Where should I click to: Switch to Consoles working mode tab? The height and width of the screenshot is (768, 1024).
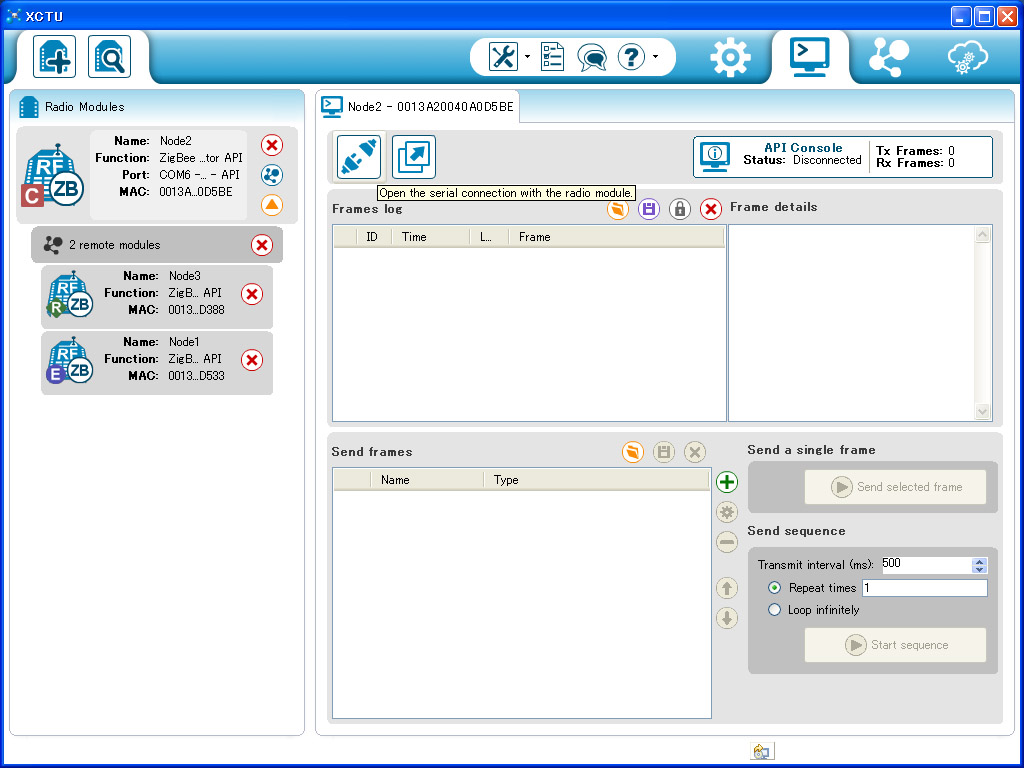click(809, 57)
